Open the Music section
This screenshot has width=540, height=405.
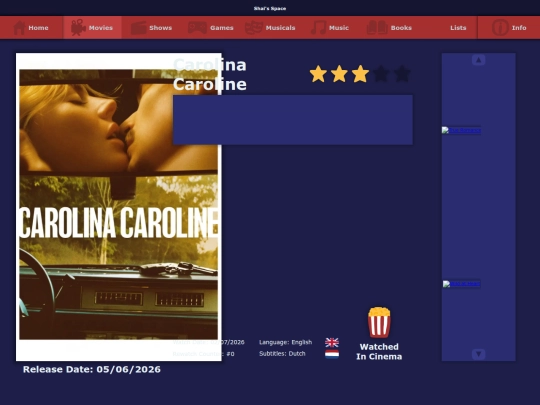coord(330,28)
